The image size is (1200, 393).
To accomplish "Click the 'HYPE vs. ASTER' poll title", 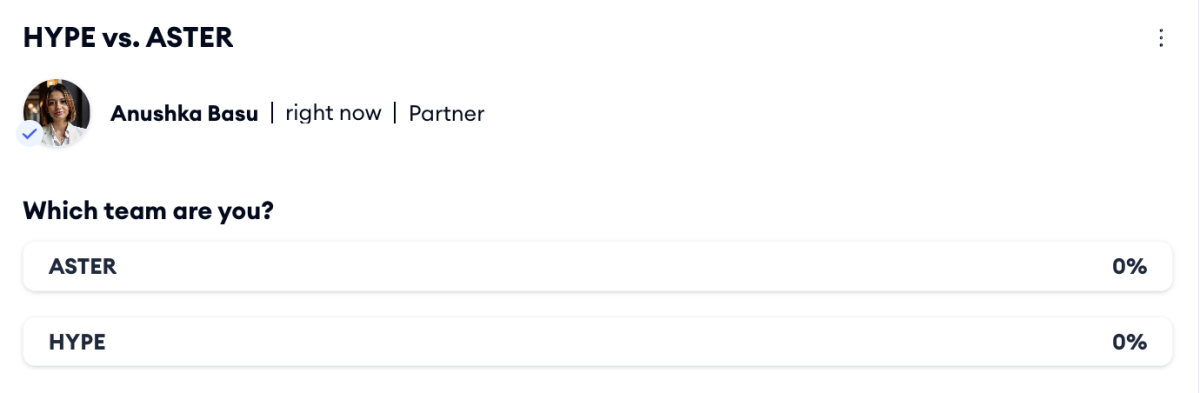I will (128, 38).
